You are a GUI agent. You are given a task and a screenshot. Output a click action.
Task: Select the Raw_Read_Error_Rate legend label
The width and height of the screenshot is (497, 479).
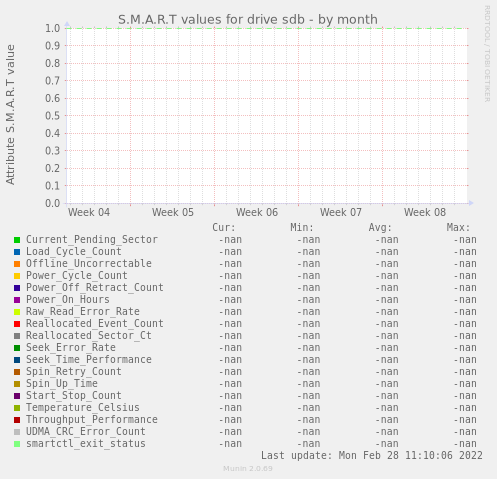tap(83, 312)
